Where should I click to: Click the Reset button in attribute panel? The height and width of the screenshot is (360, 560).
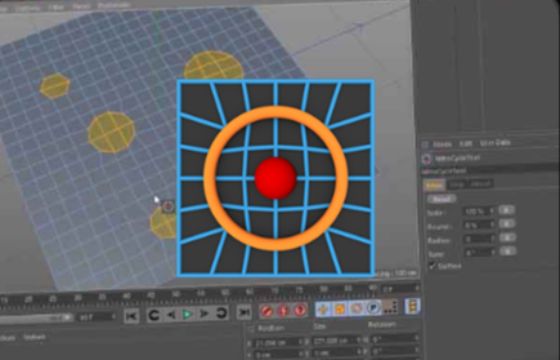[442, 199]
